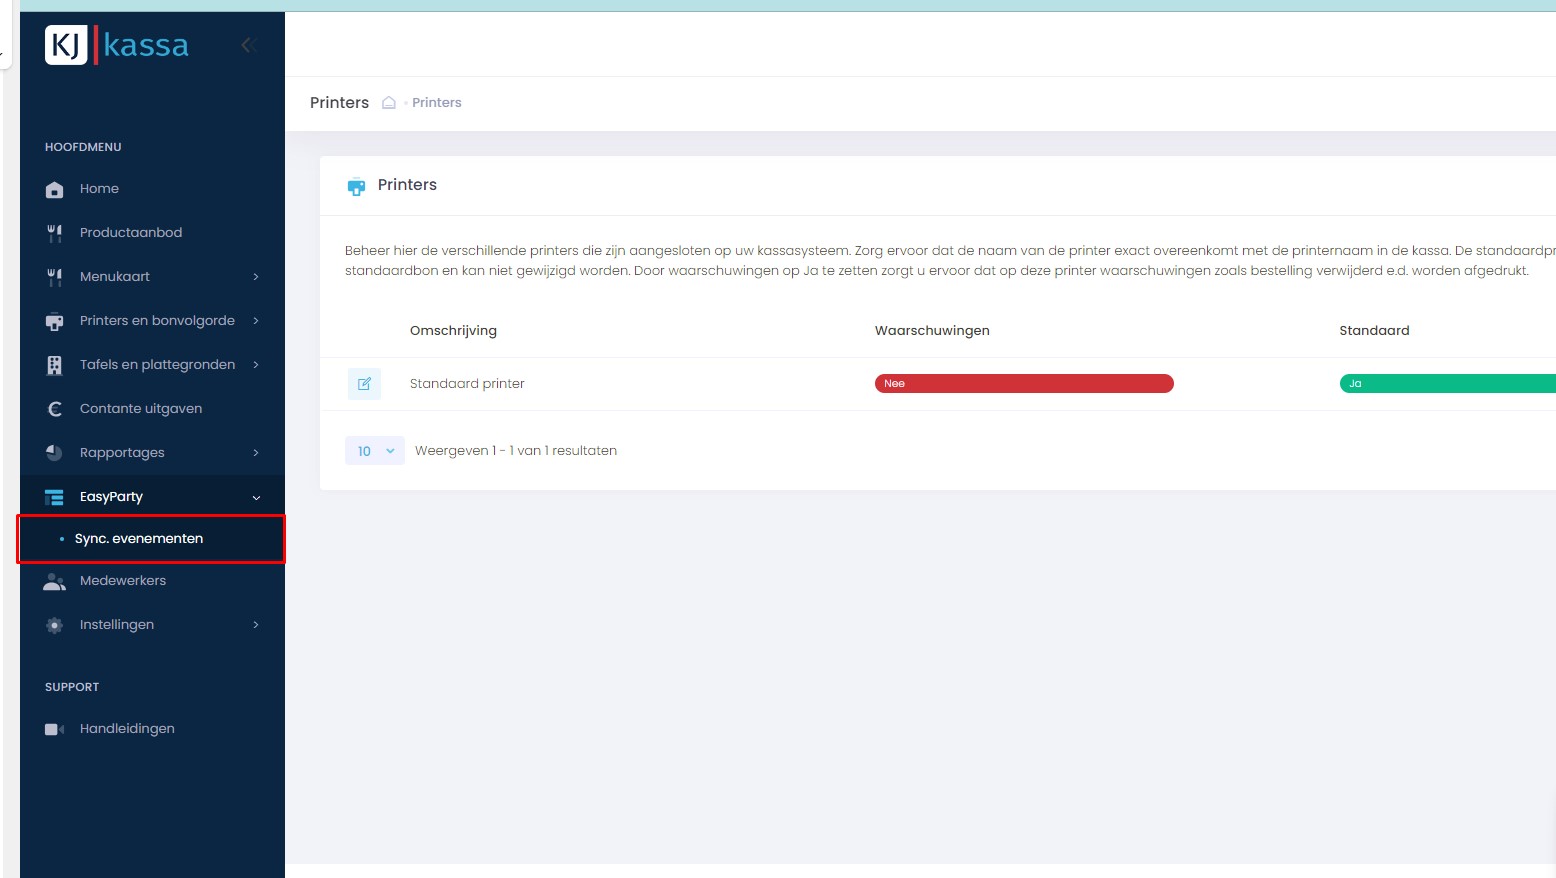Open the Rapportages menu item
Image resolution: width=1556 pixels, height=878 pixels.
coord(122,453)
